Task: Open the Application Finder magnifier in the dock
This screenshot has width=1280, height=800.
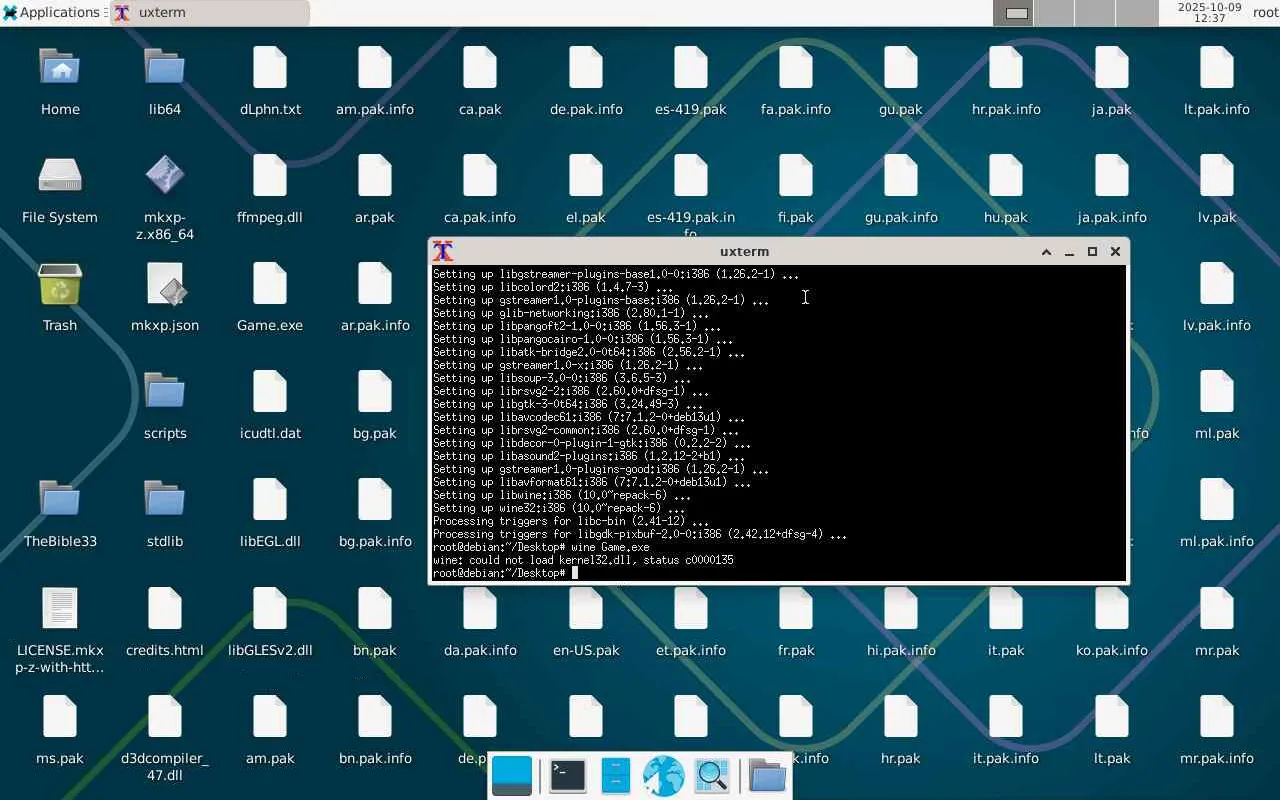Action: click(x=712, y=776)
